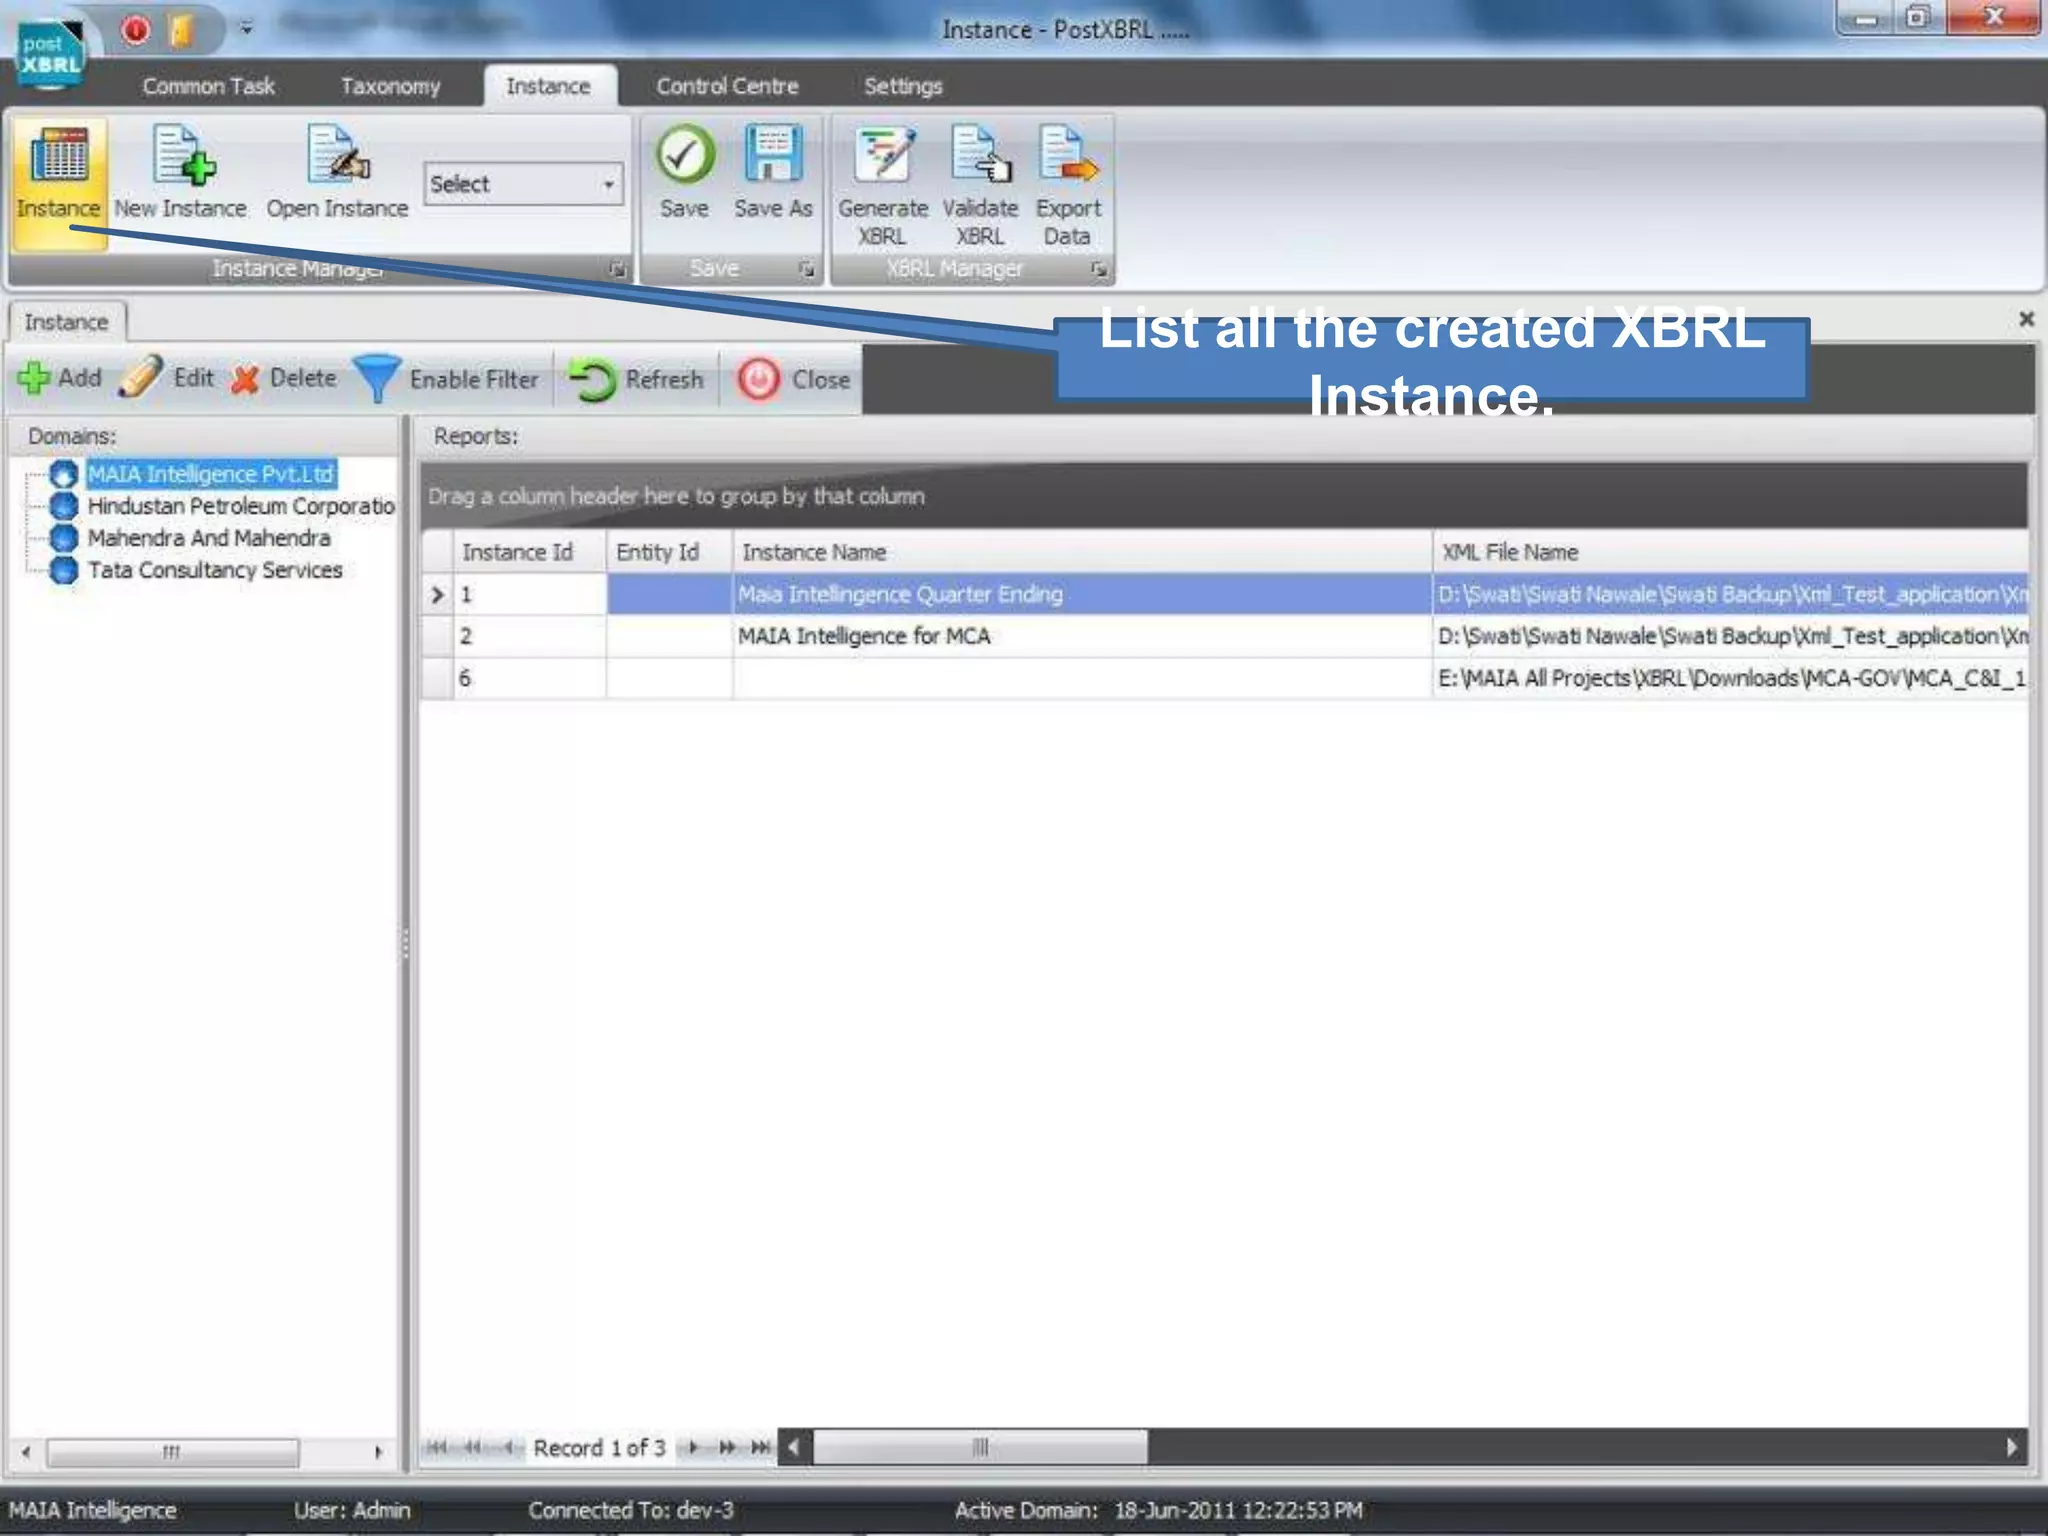Image resolution: width=2048 pixels, height=1536 pixels.
Task: Click Save As floppy icon
Action: click(x=773, y=155)
